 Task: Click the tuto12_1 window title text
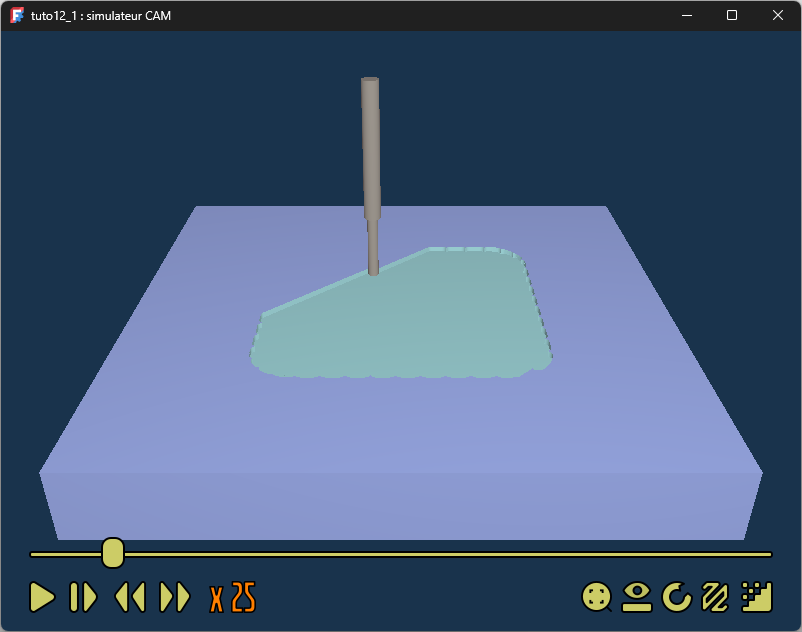click(101, 16)
